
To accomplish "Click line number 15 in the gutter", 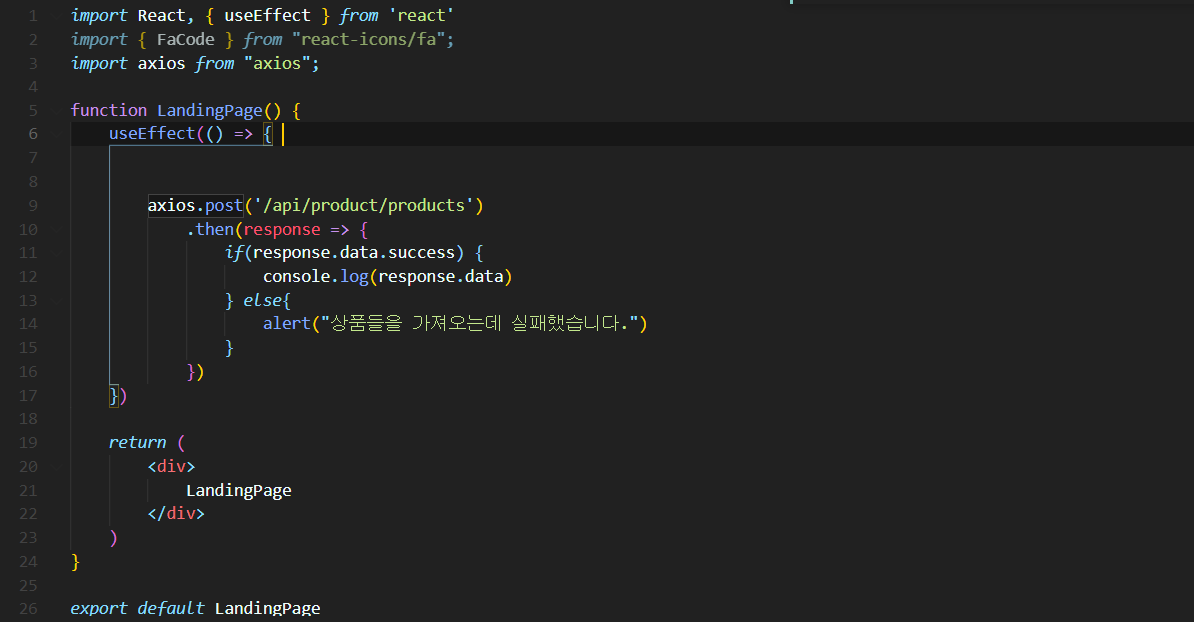I will (28, 348).
